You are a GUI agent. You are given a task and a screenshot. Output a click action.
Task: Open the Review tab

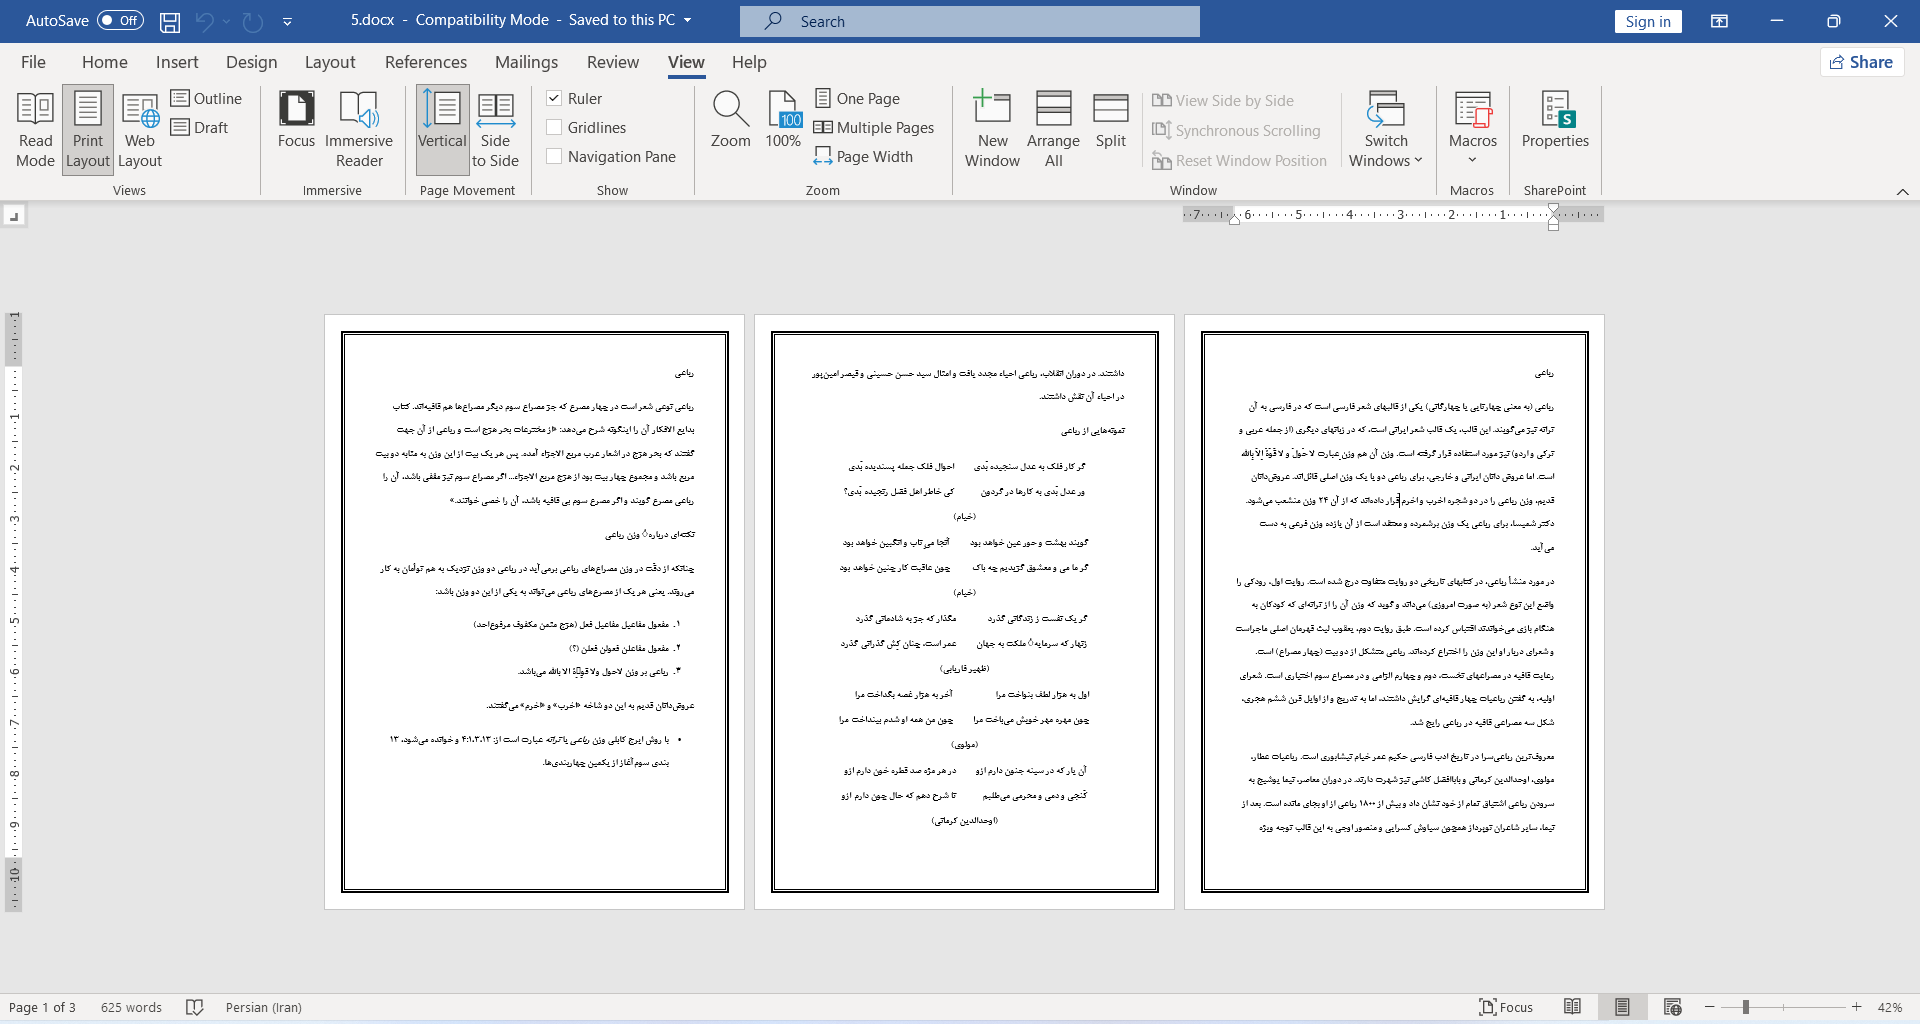click(x=612, y=62)
